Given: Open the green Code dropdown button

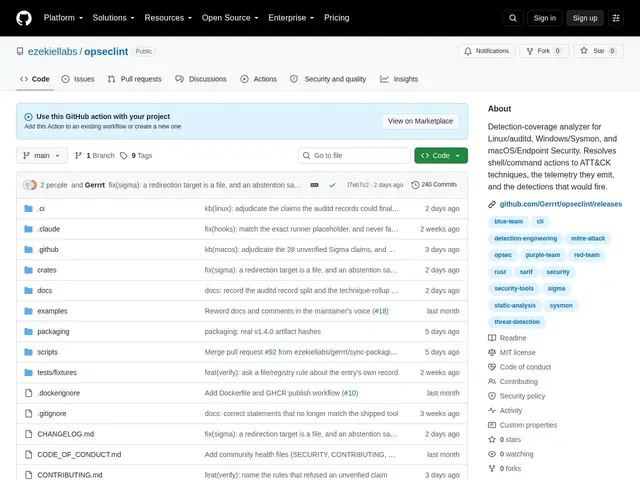Looking at the screenshot, I should (x=441, y=156).
